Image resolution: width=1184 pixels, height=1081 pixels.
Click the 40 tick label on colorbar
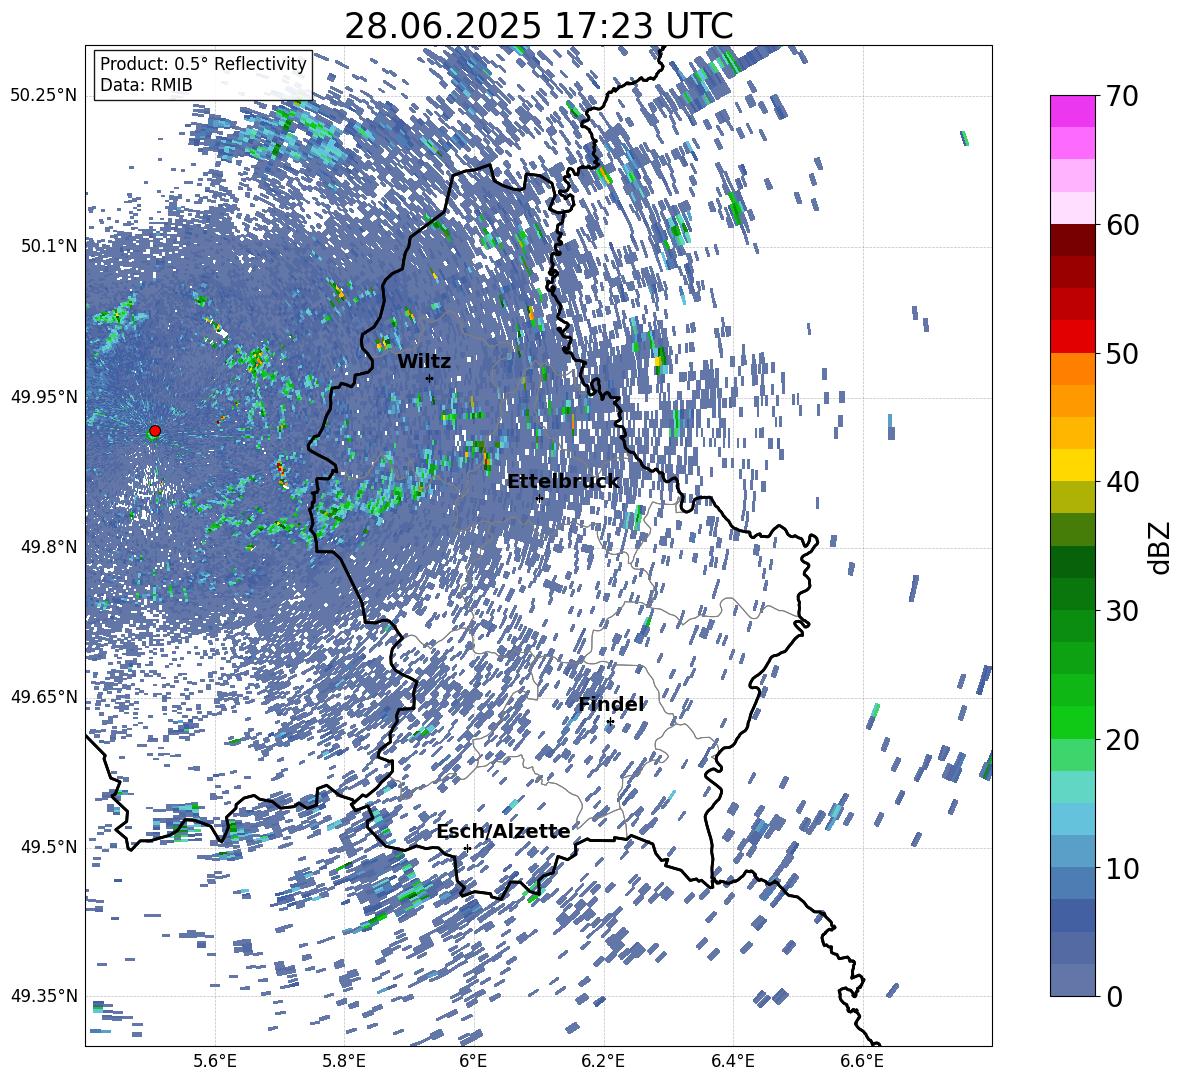(x=1122, y=482)
